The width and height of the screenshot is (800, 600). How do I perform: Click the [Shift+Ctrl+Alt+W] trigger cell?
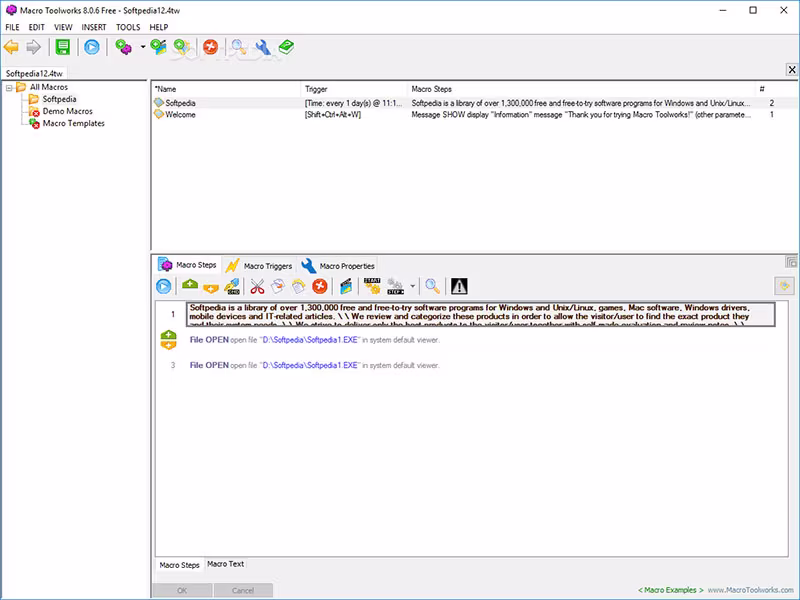point(333,115)
